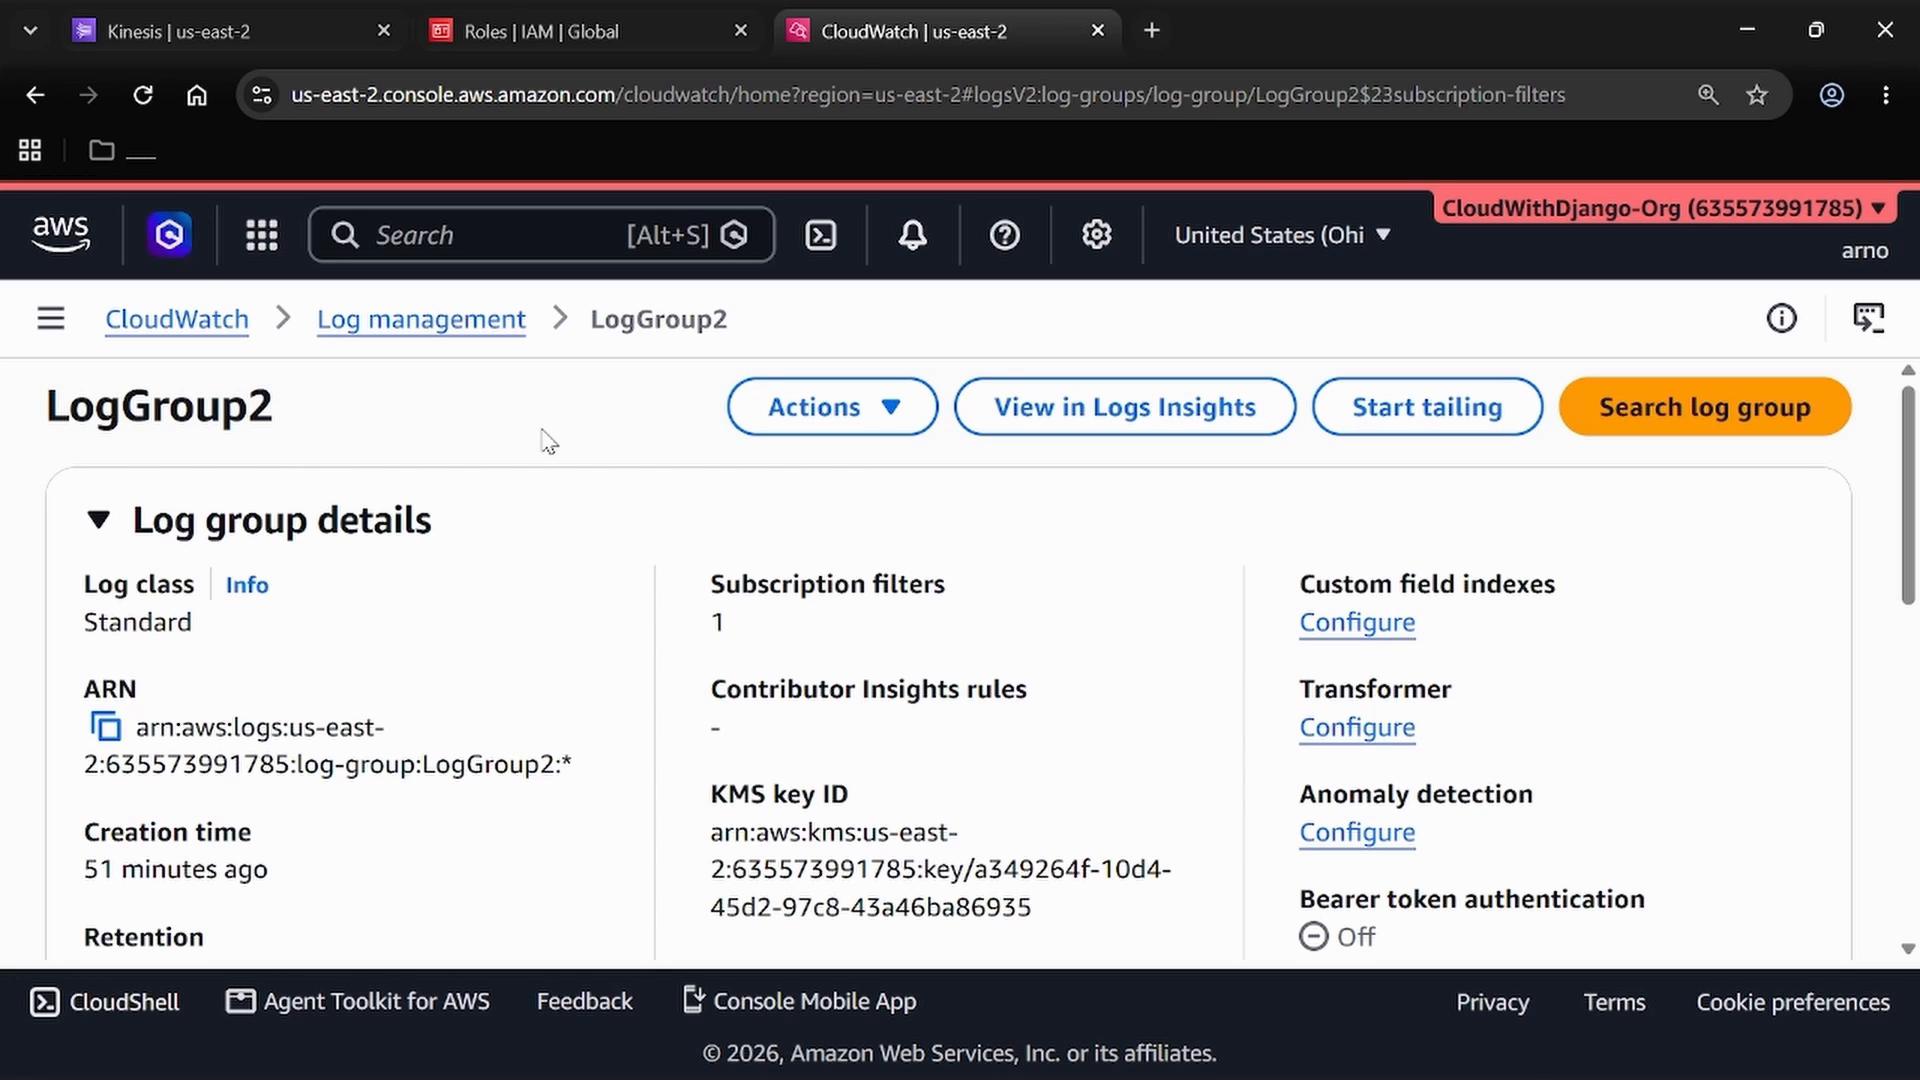Toggle the CloudWatch side navigation hamburger
The height and width of the screenshot is (1080, 1920).
tap(51, 319)
